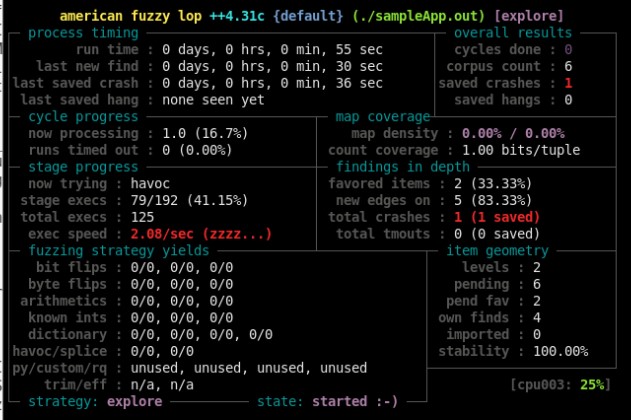Click total tmouts value '0 (0 saved)'
The image size is (631, 420).
coord(497,234)
